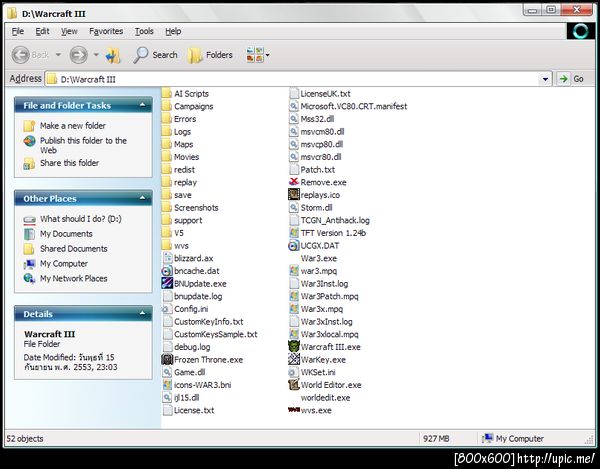Expand the Address bar dropdown
The width and height of the screenshot is (600, 469).
[545, 79]
